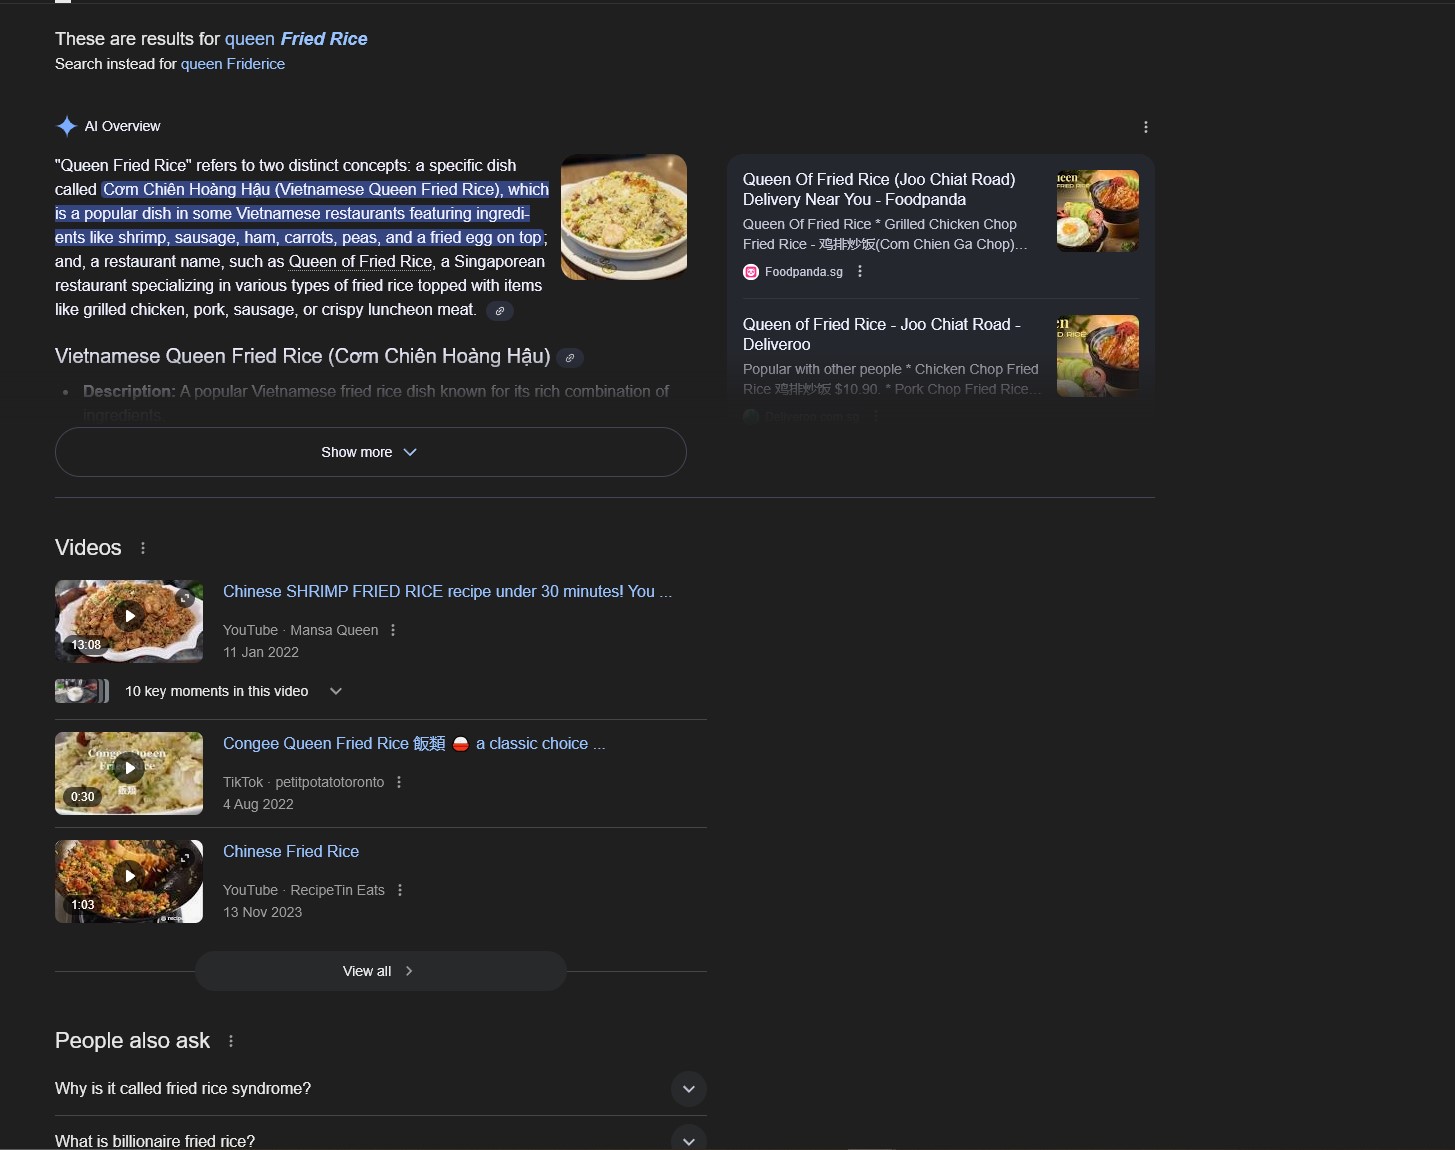The width and height of the screenshot is (1455, 1150).
Task: Open options menu for RecipeTin Eats video
Action: tap(400, 890)
